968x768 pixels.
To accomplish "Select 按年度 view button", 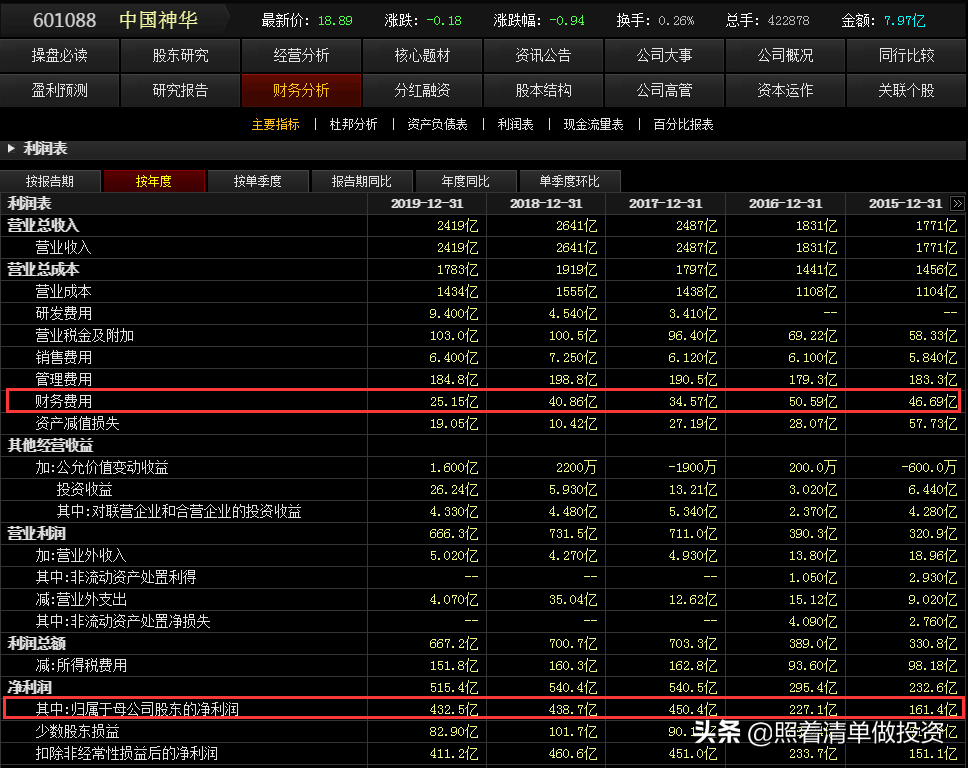I will point(154,181).
